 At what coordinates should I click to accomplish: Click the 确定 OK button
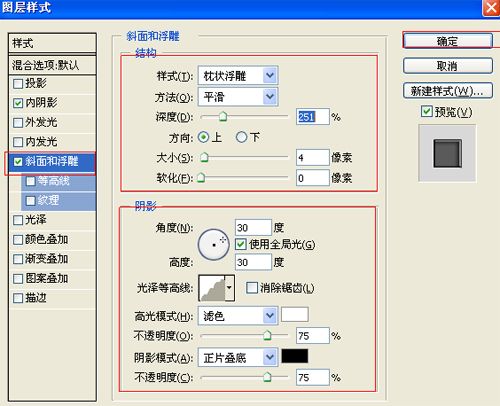pyautogui.click(x=448, y=41)
